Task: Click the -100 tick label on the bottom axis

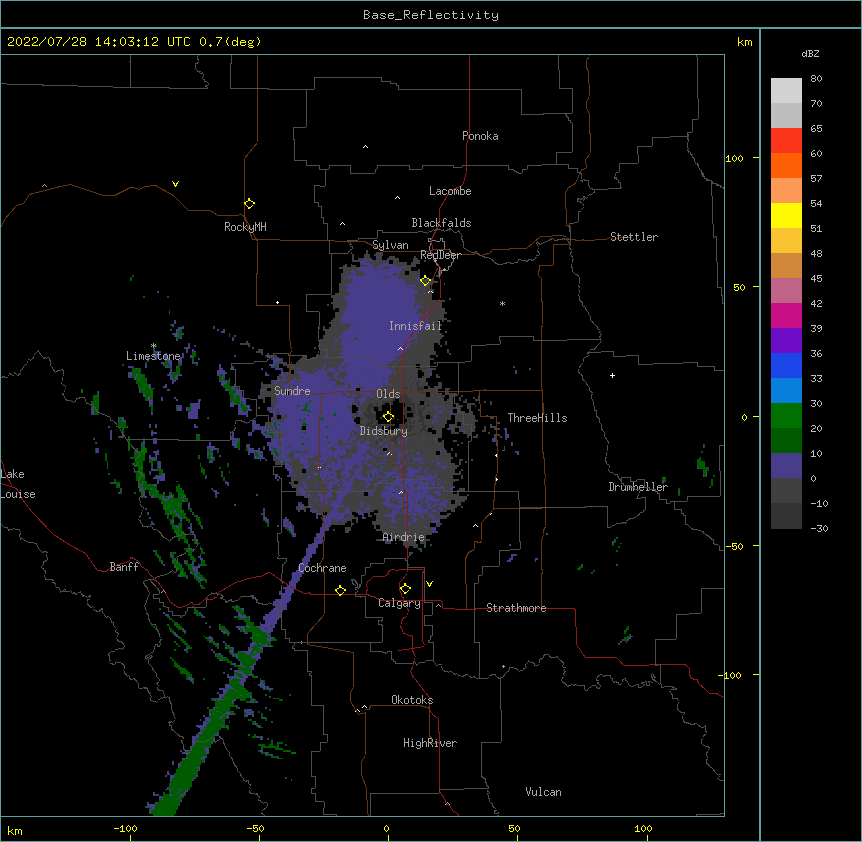Action: pos(125,828)
